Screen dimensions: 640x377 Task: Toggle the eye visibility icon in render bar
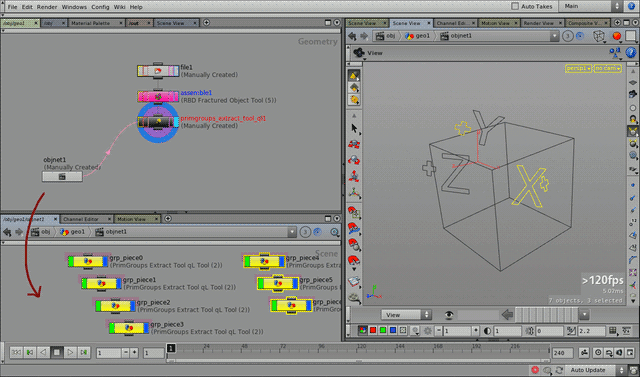449,315
